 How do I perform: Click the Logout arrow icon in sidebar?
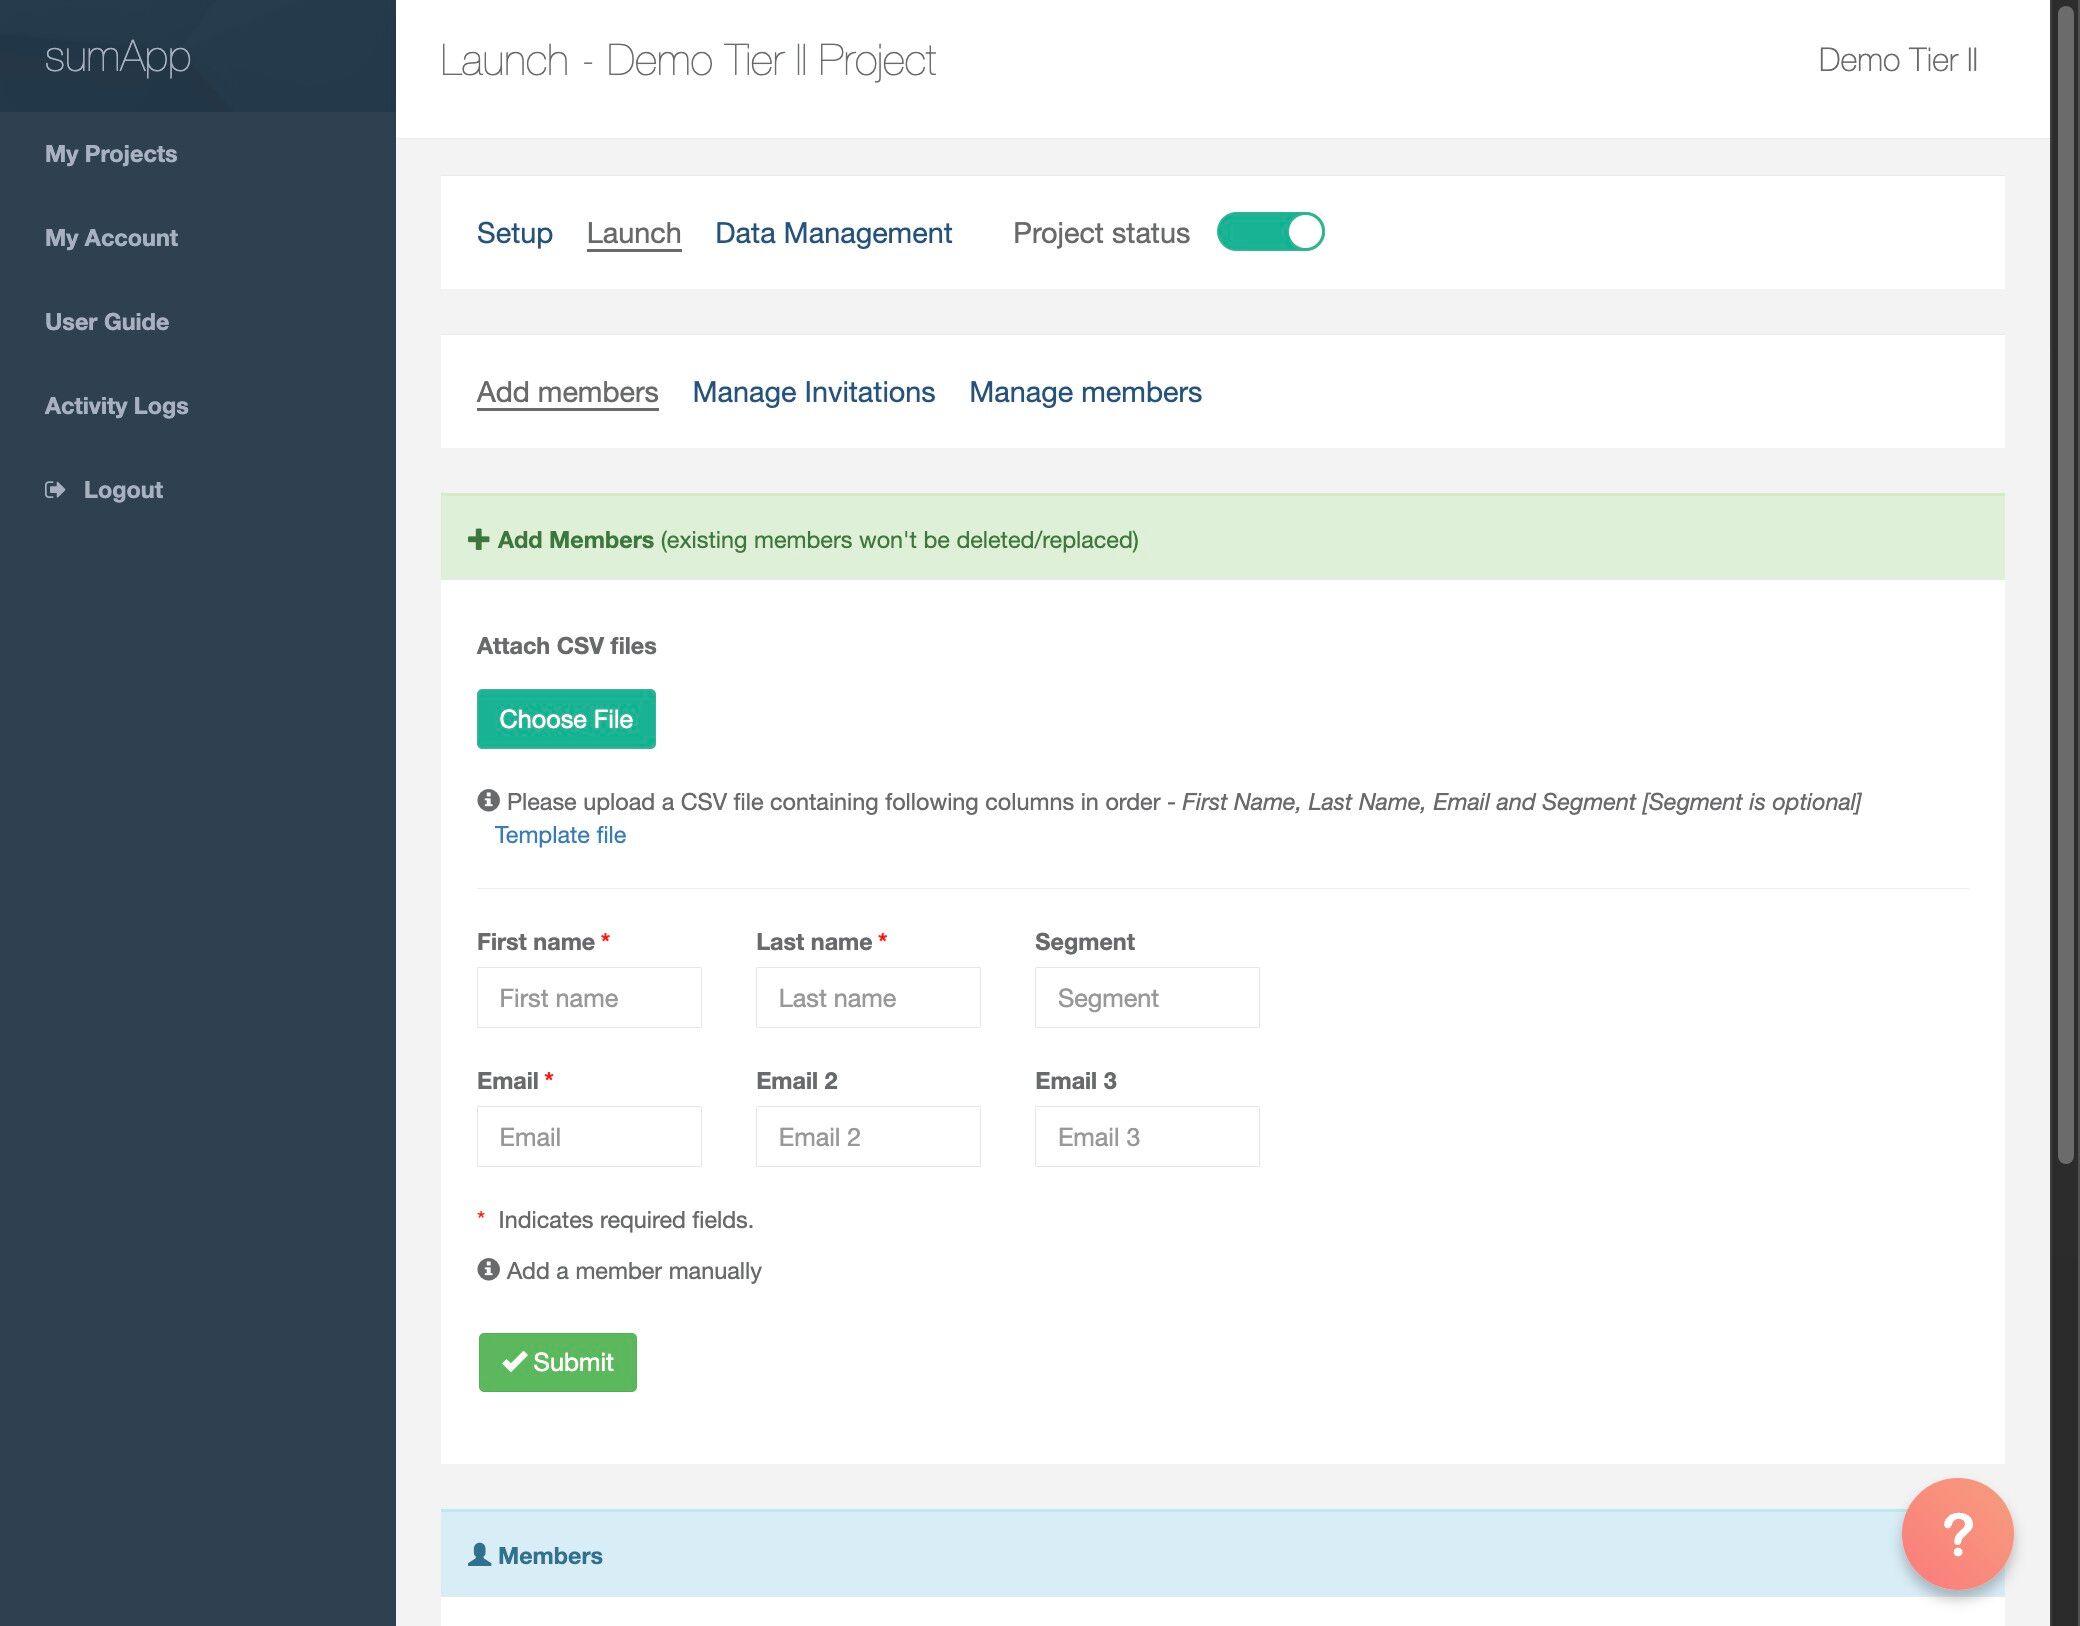tap(55, 490)
